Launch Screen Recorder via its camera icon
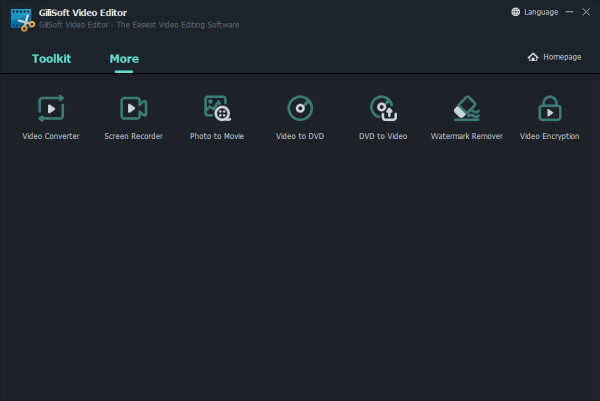Viewport: 600px width, 401px height. tap(133, 108)
